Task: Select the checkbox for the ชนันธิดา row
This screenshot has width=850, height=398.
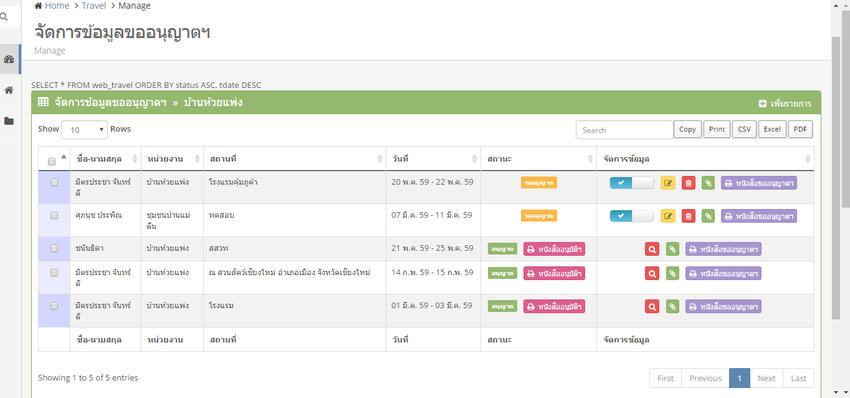Action: (x=54, y=248)
